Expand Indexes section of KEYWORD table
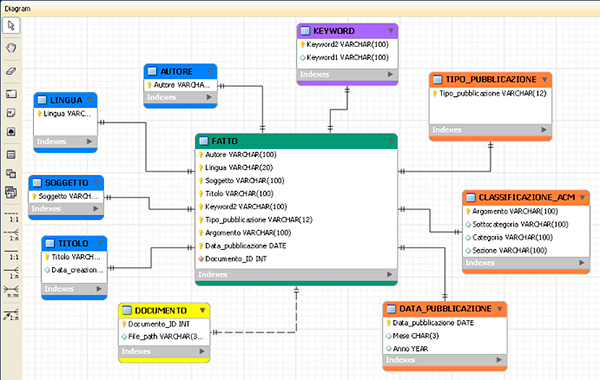The height and width of the screenshot is (380, 600). point(390,74)
